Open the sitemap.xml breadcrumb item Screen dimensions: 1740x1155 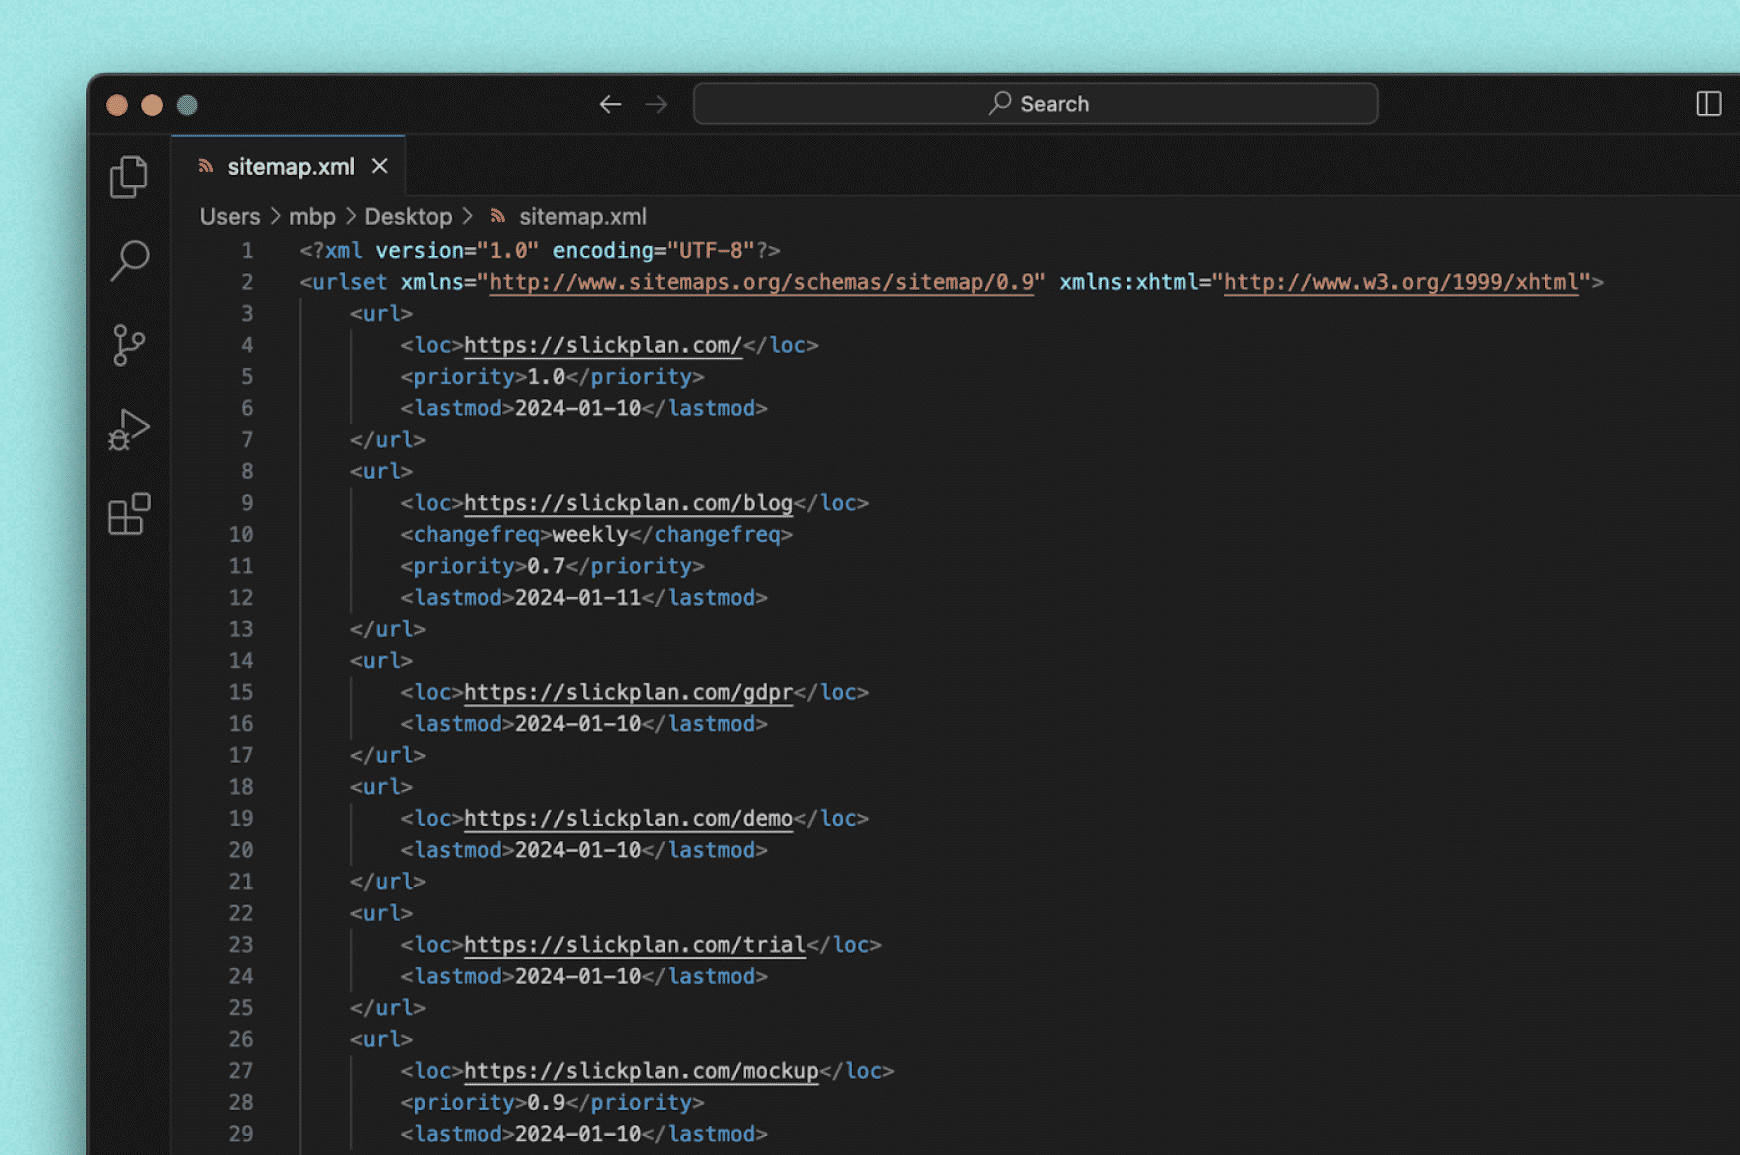(x=582, y=217)
